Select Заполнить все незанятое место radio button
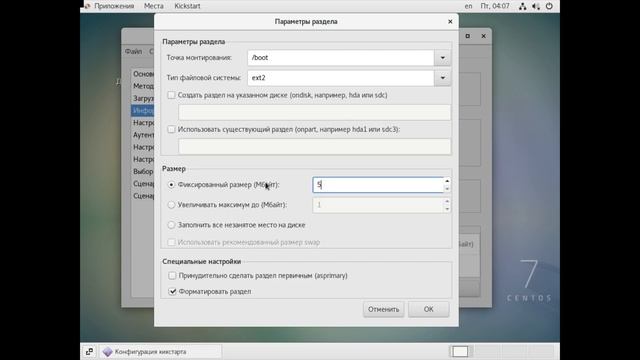 click(171, 225)
